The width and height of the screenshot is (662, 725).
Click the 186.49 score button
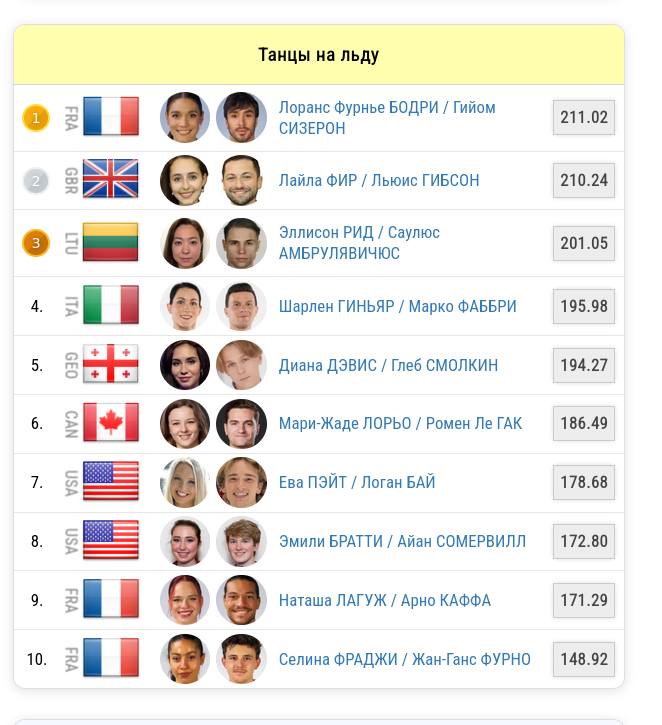(584, 423)
